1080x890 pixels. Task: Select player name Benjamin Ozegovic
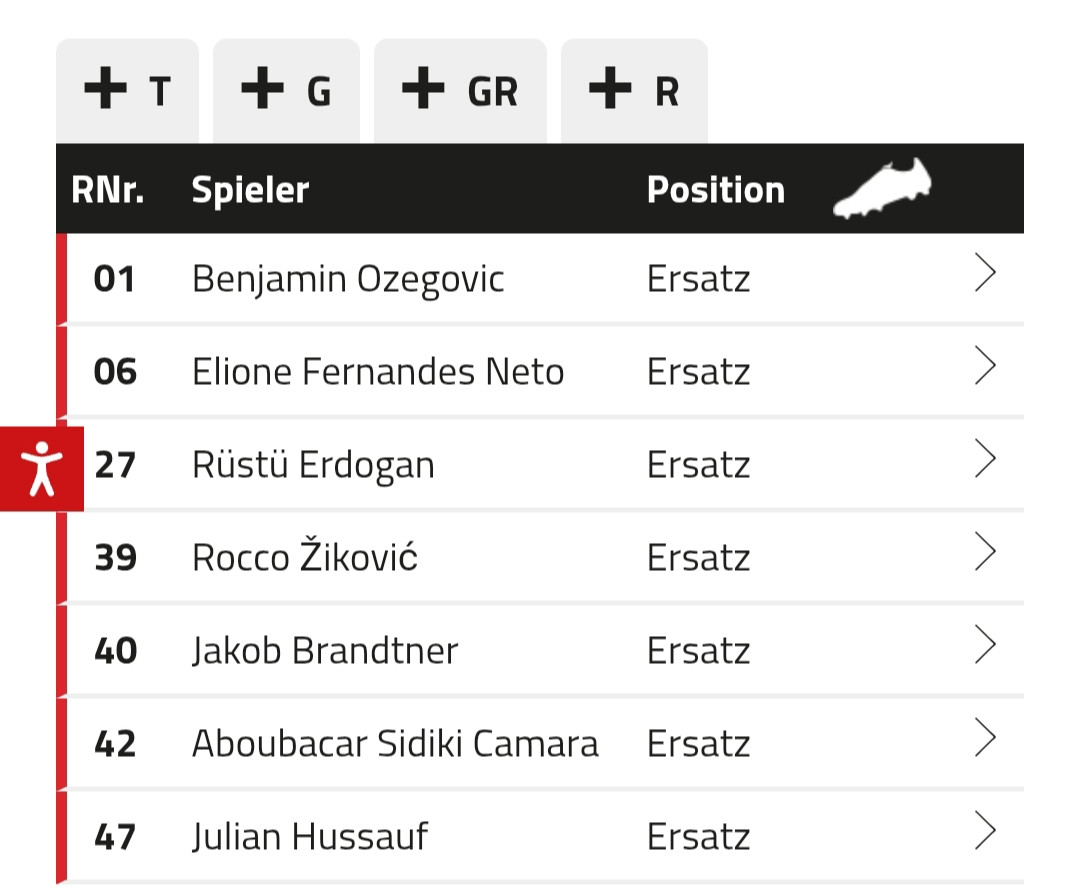pyautogui.click(x=348, y=279)
